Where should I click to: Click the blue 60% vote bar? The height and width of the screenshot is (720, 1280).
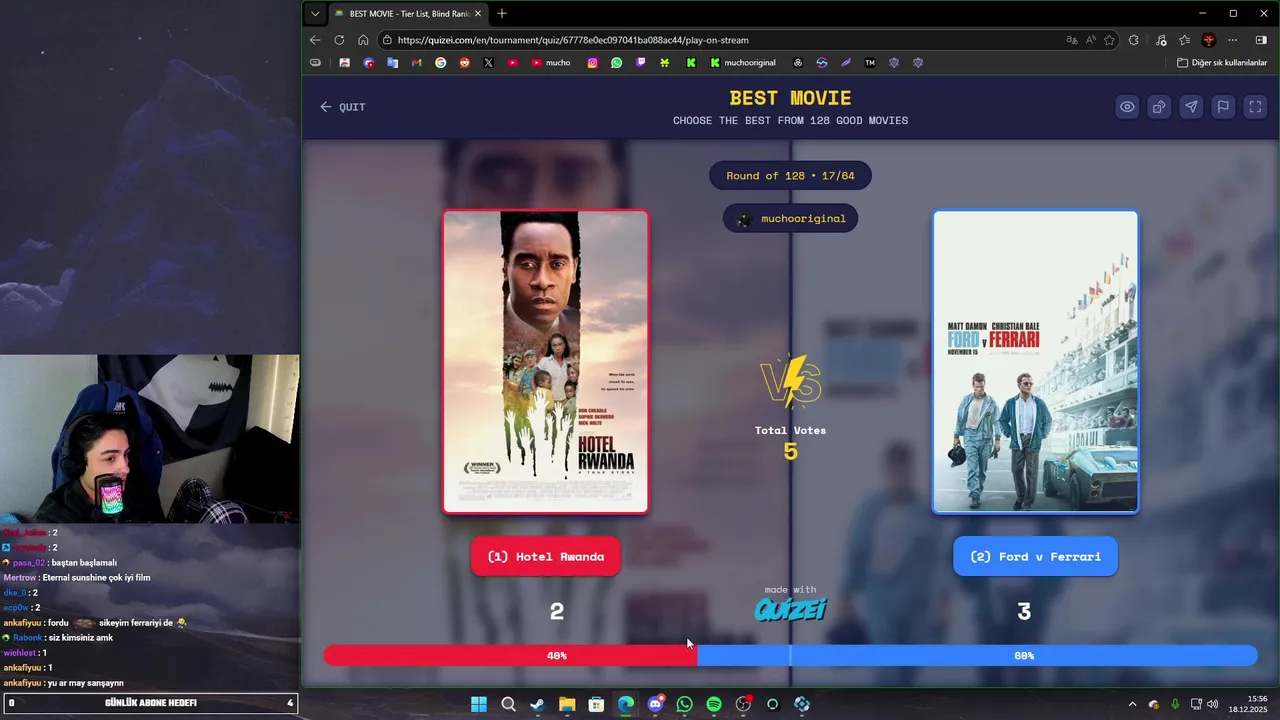pyautogui.click(x=977, y=656)
